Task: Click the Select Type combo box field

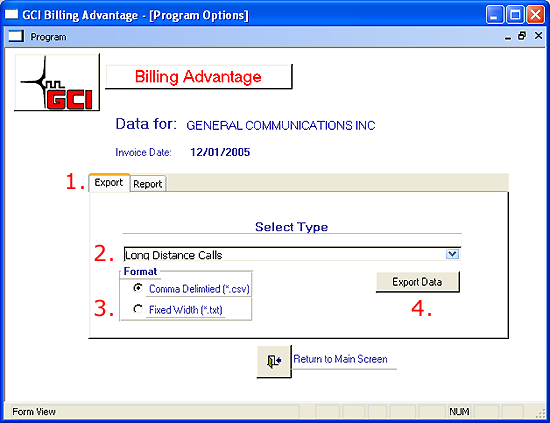Action: point(292,254)
